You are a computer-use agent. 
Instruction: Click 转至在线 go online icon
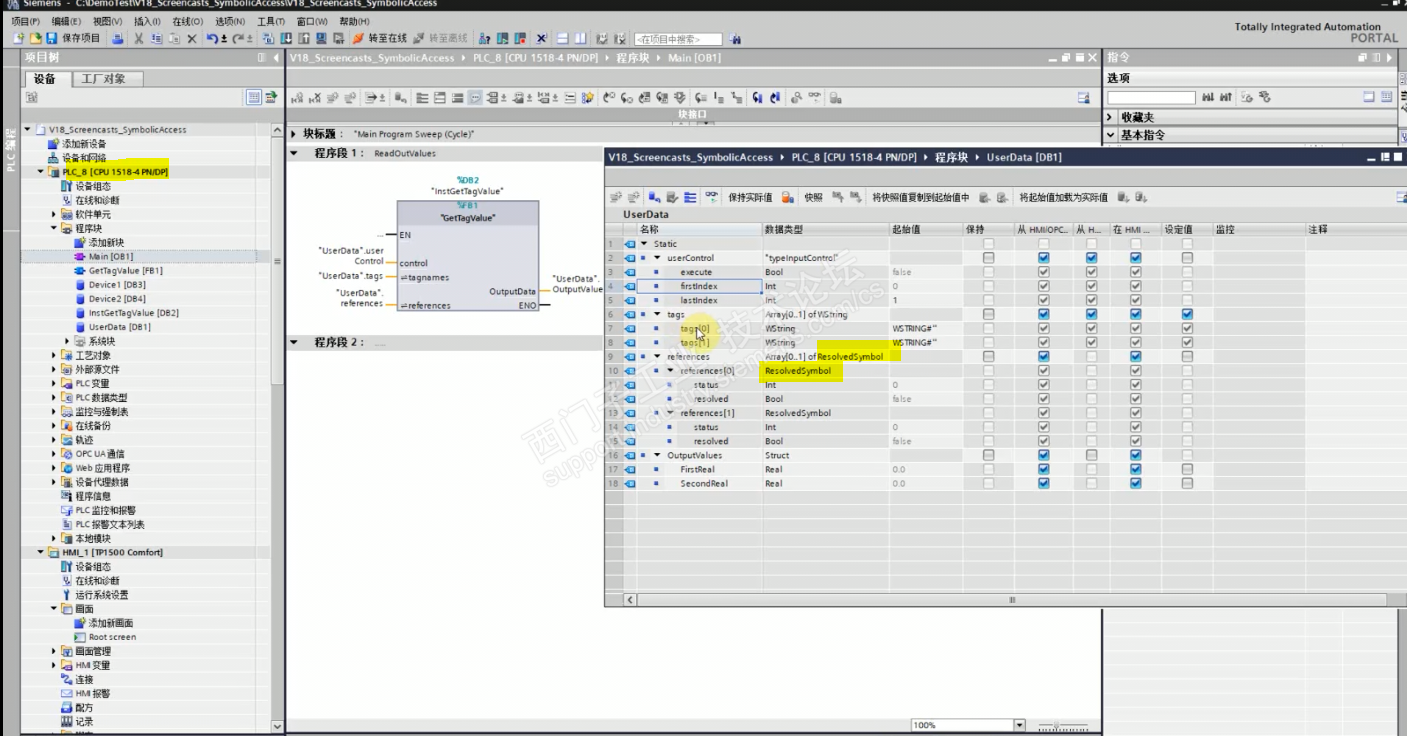point(358,39)
